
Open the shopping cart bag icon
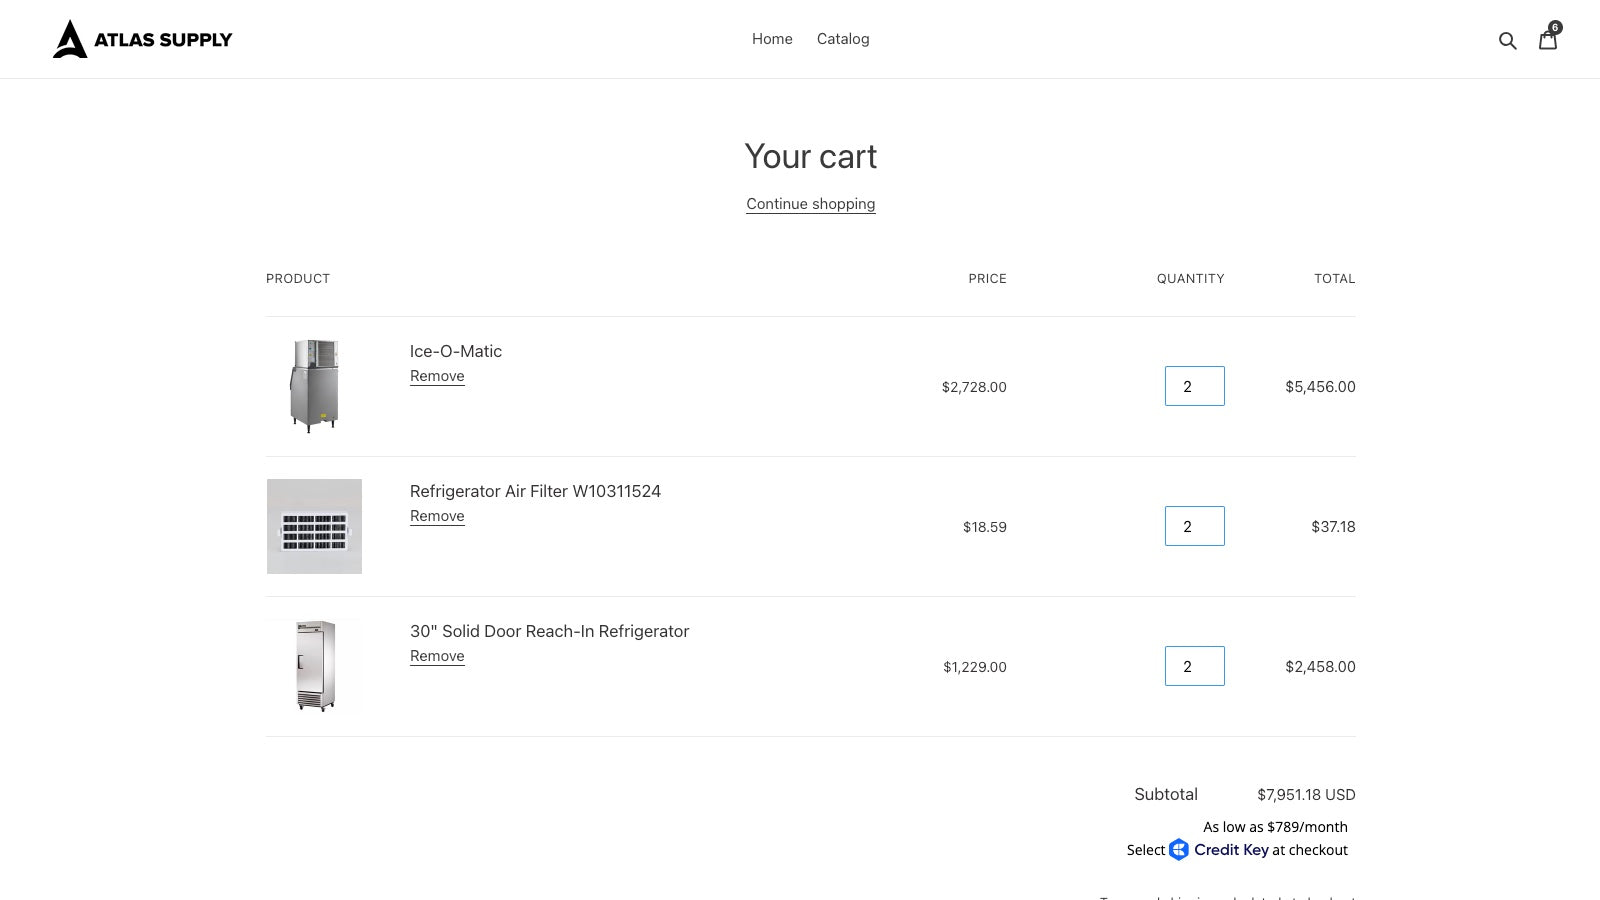click(x=1548, y=40)
